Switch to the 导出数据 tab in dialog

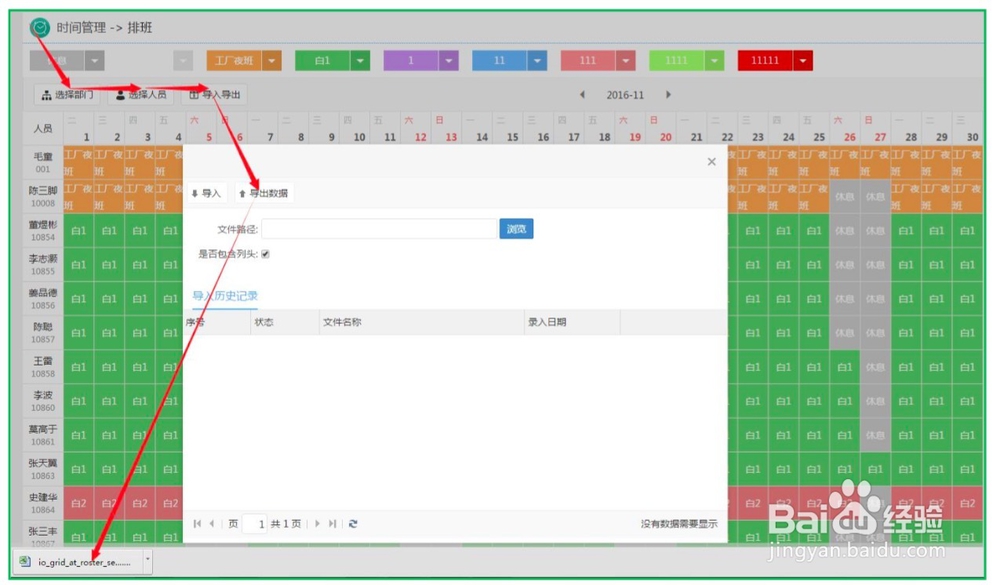[264, 193]
